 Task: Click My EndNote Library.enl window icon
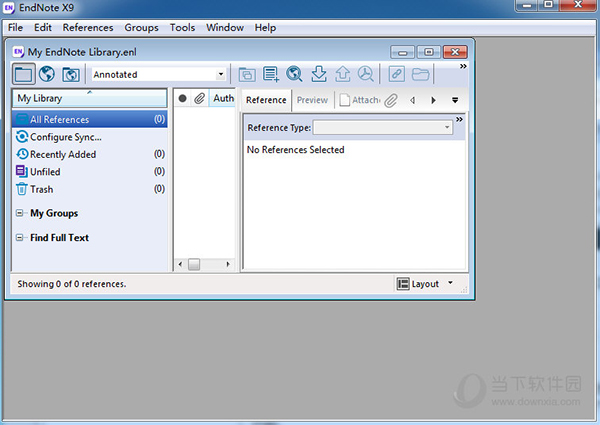(x=18, y=52)
